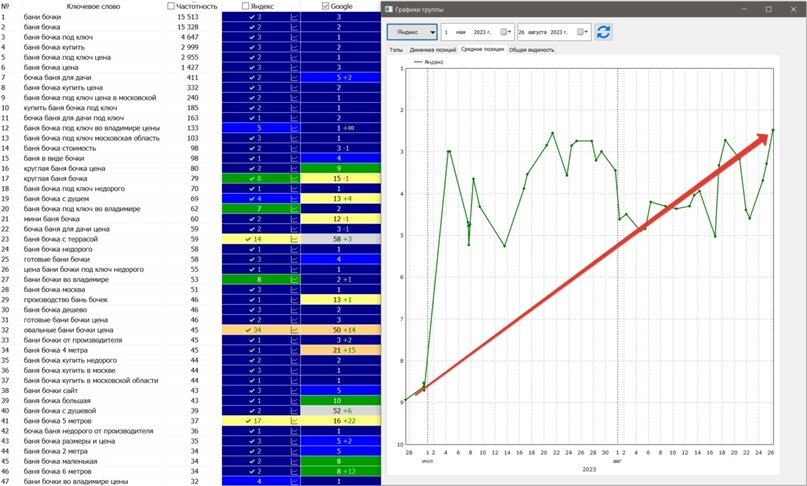Tick the Частотность column checkbox

(x=171, y=6)
